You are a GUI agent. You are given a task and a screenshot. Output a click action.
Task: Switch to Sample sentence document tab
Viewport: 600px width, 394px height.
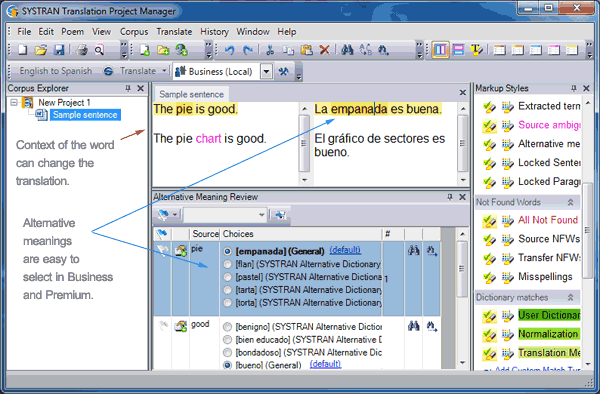pos(191,94)
